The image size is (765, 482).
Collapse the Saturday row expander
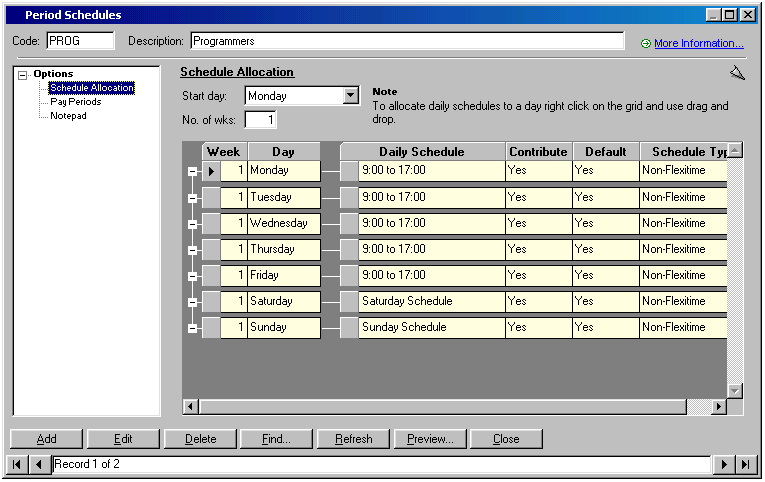click(192, 302)
